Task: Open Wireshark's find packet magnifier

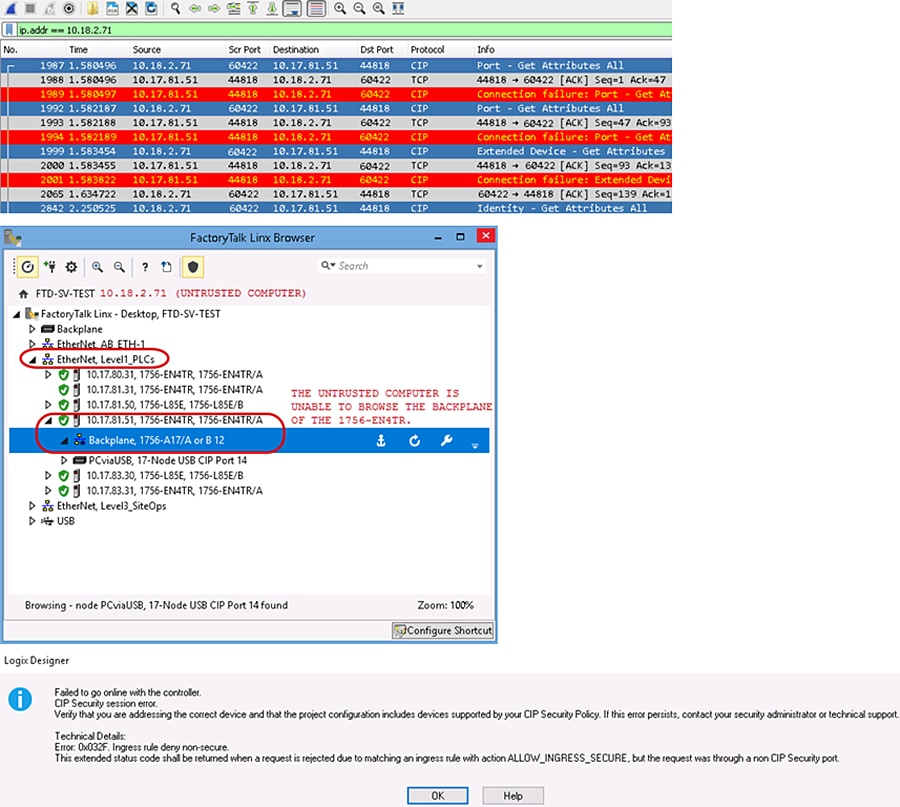Action: point(176,8)
